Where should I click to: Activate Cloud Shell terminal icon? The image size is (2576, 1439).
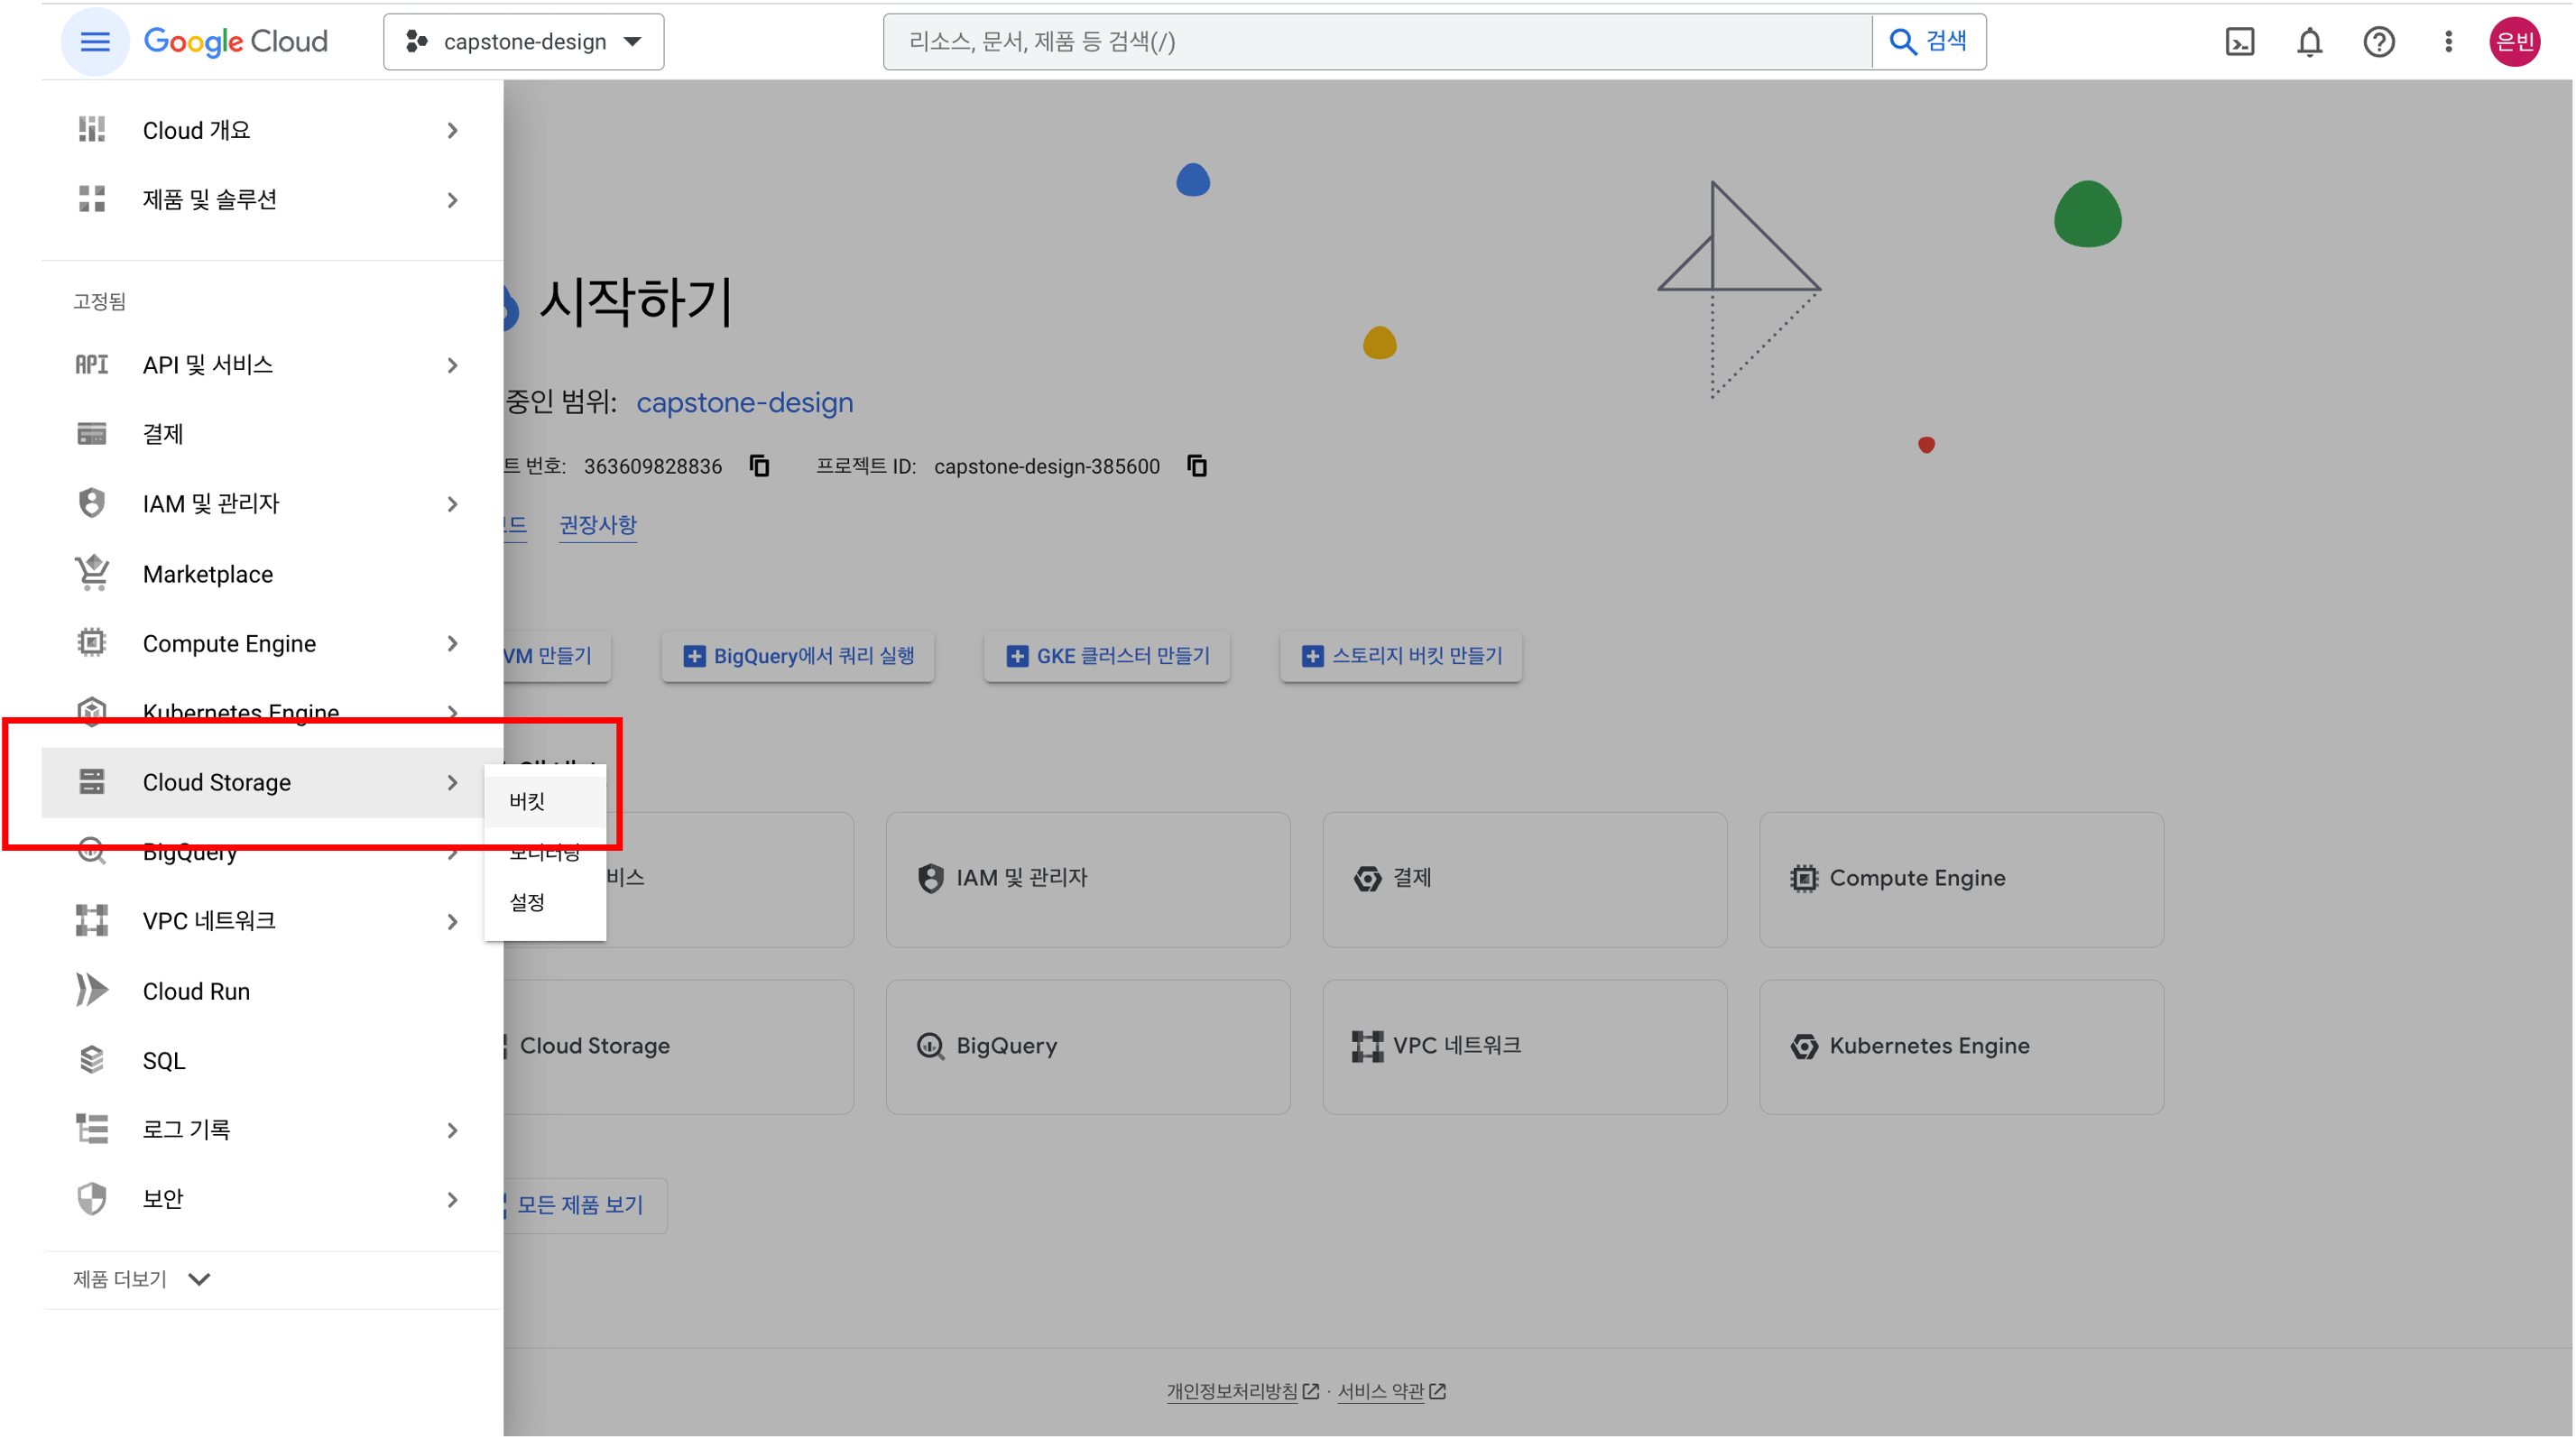point(2239,42)
